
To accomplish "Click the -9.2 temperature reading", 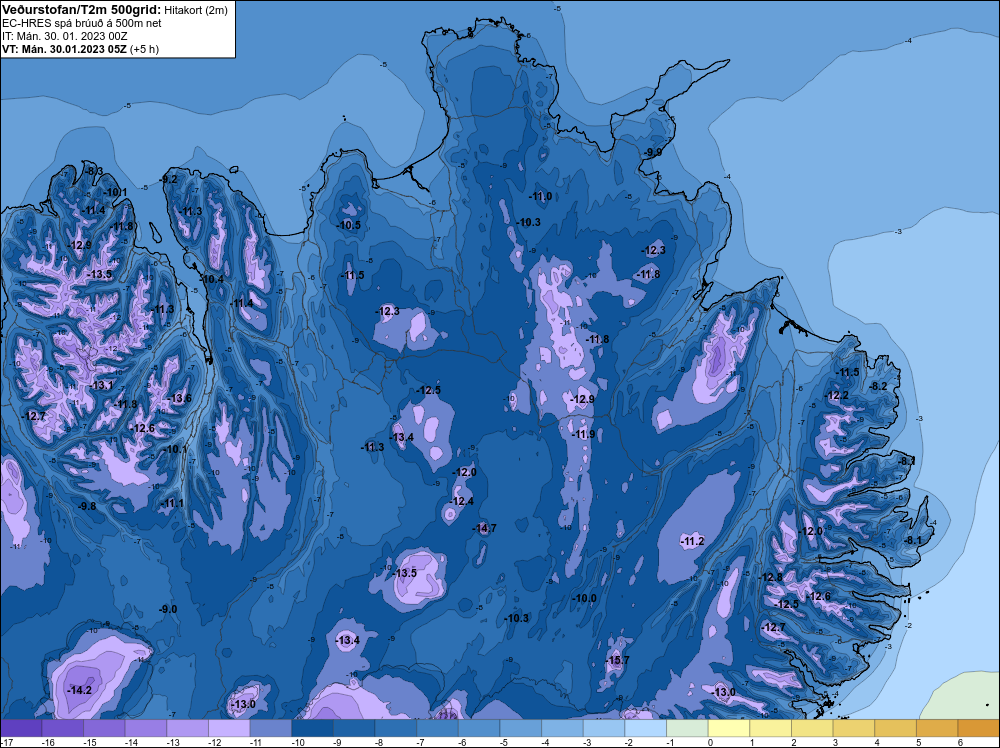I will point(169,179).
